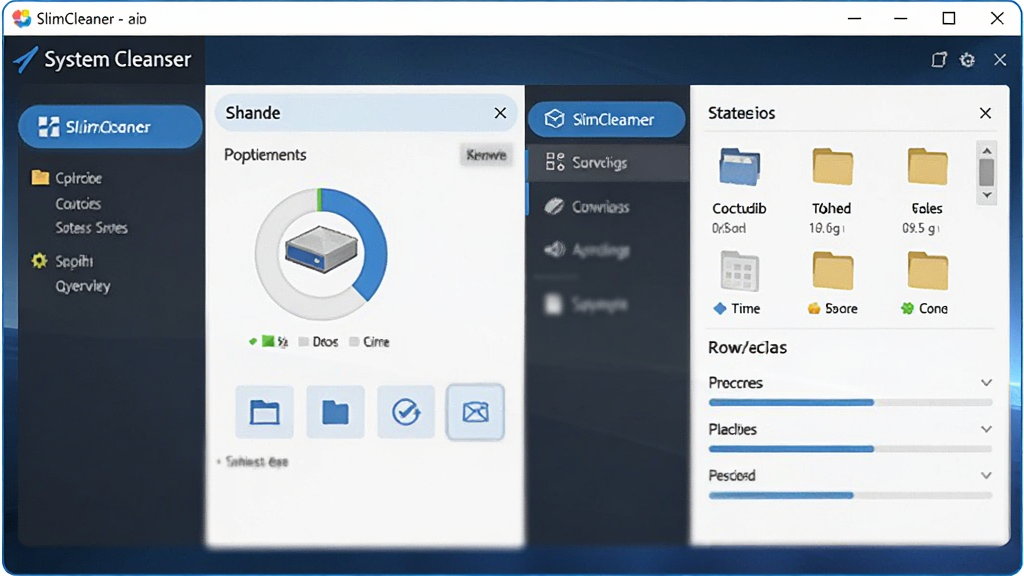Click the Row/eclas heading

747,347
